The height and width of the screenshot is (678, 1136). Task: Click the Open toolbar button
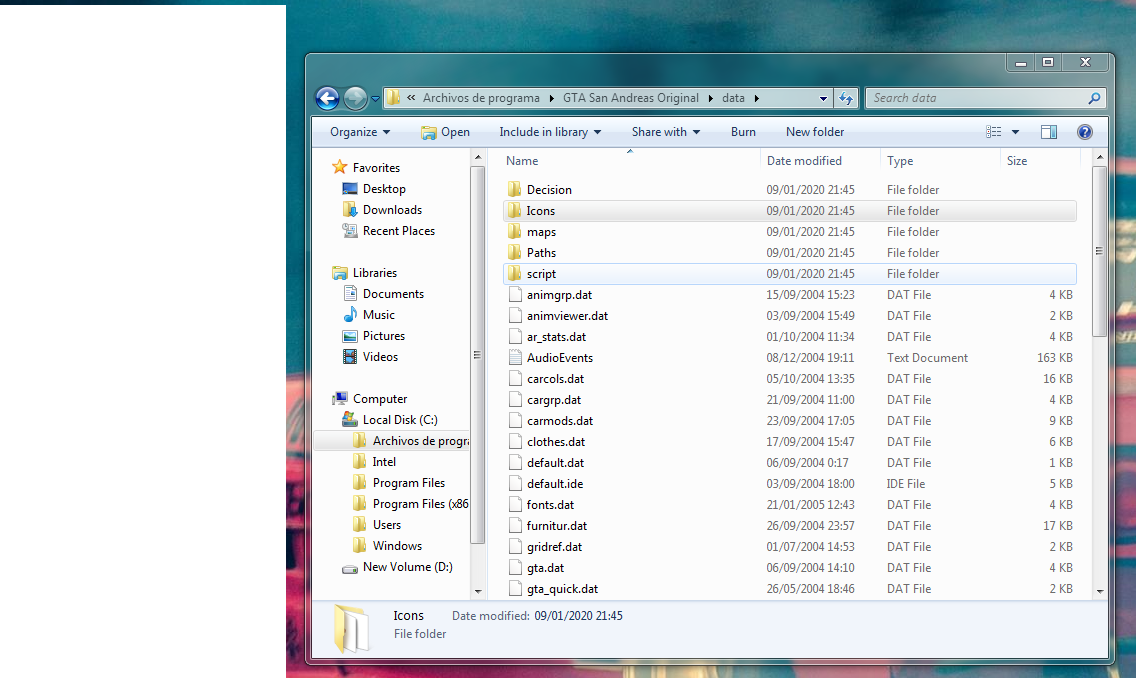click(446, 132)
